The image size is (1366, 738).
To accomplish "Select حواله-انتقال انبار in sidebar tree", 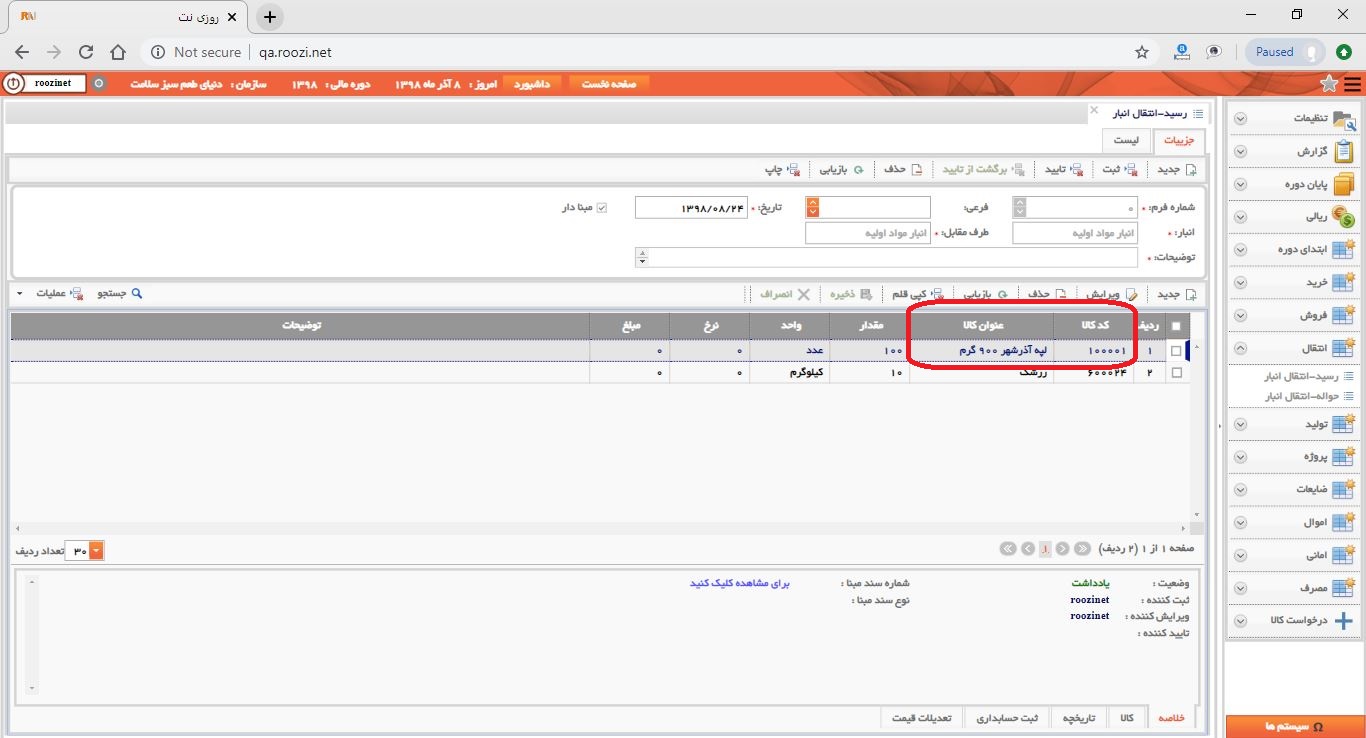I will tap(1301, 396).
